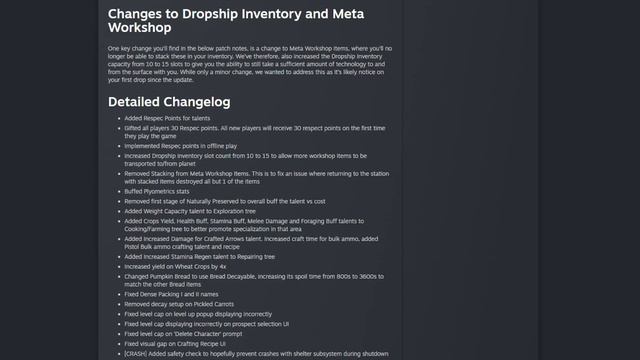Viewport: 640px width, 360px height.
Task: Click 'Removed first stage of Naturally Preserved' entry
Action: pyautogui.click(x=225, y=201)
